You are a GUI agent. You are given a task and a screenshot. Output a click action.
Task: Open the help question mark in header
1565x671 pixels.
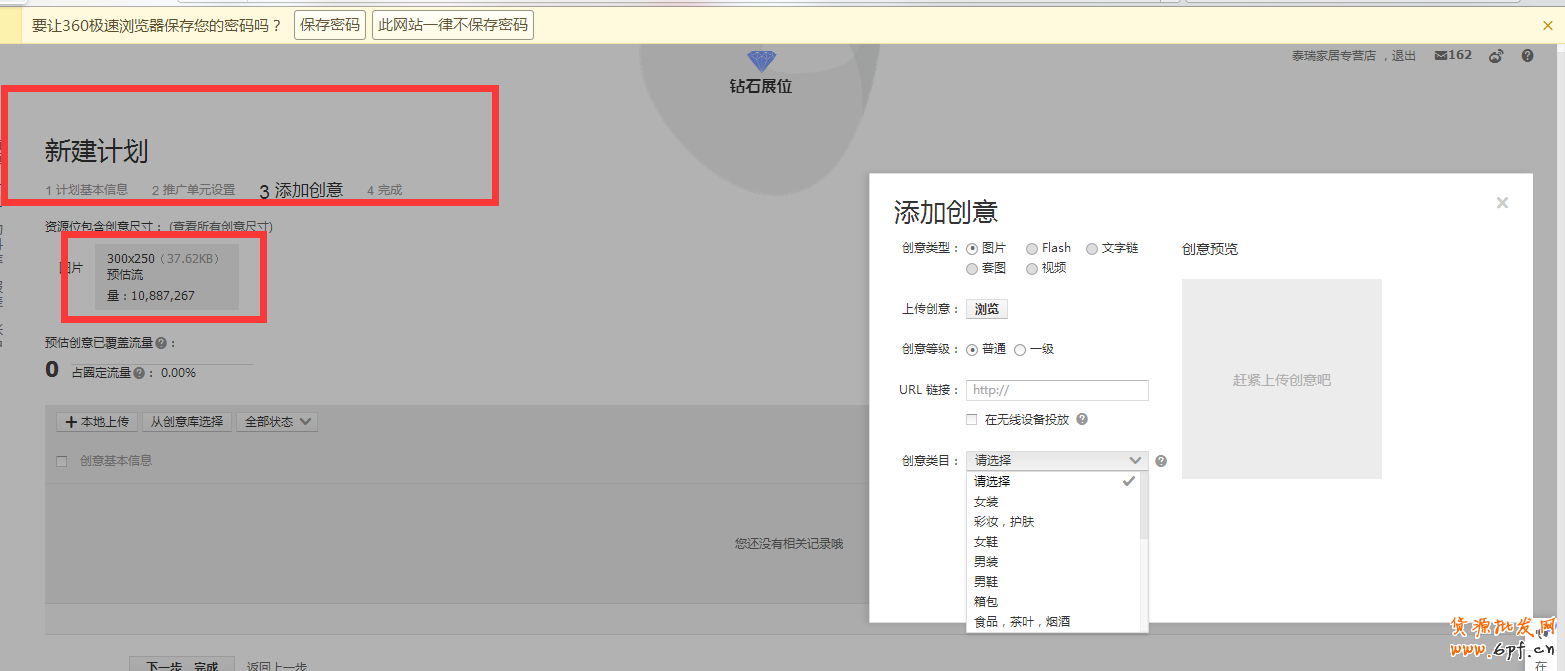pos(1527,56)
